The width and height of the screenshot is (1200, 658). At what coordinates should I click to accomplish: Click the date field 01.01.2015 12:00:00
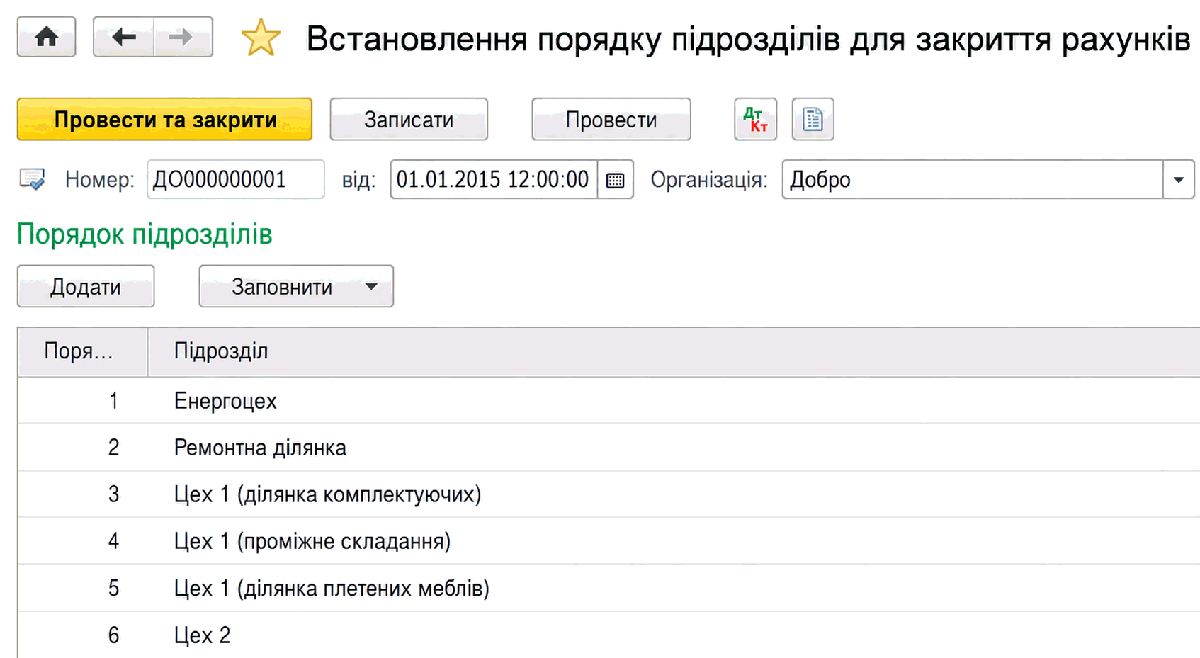[494, 181]
